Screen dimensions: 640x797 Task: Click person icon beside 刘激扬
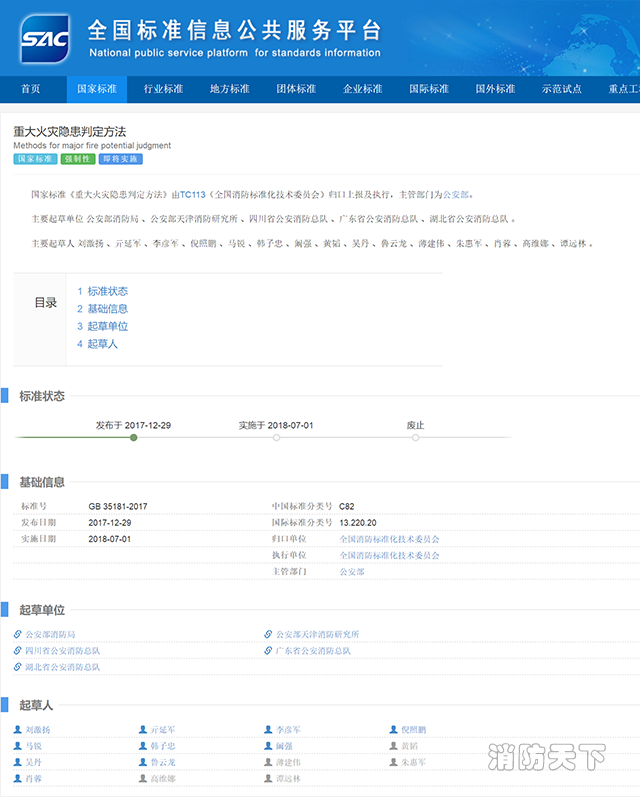tap(18, 730)
